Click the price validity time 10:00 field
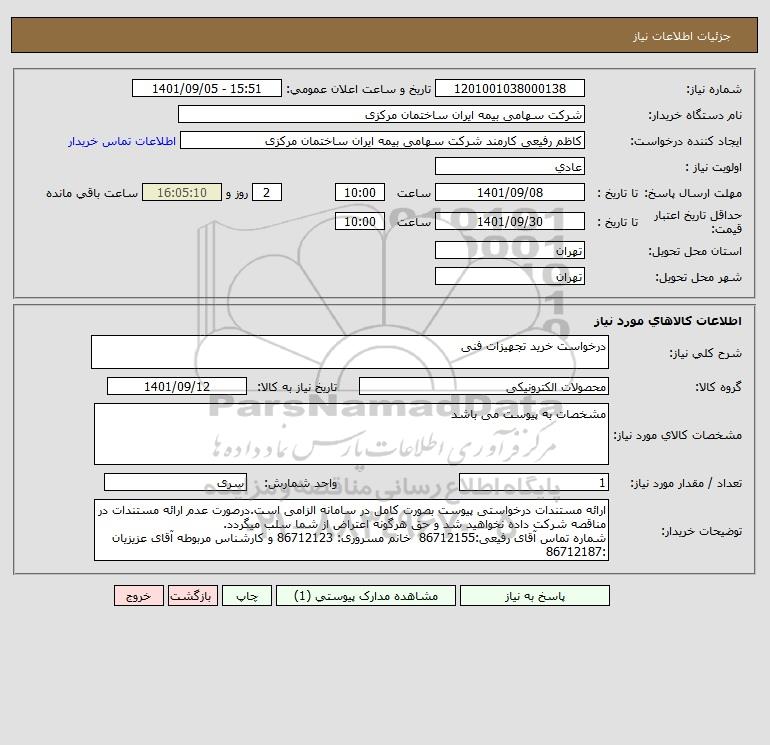 click(x=360, y=221)
